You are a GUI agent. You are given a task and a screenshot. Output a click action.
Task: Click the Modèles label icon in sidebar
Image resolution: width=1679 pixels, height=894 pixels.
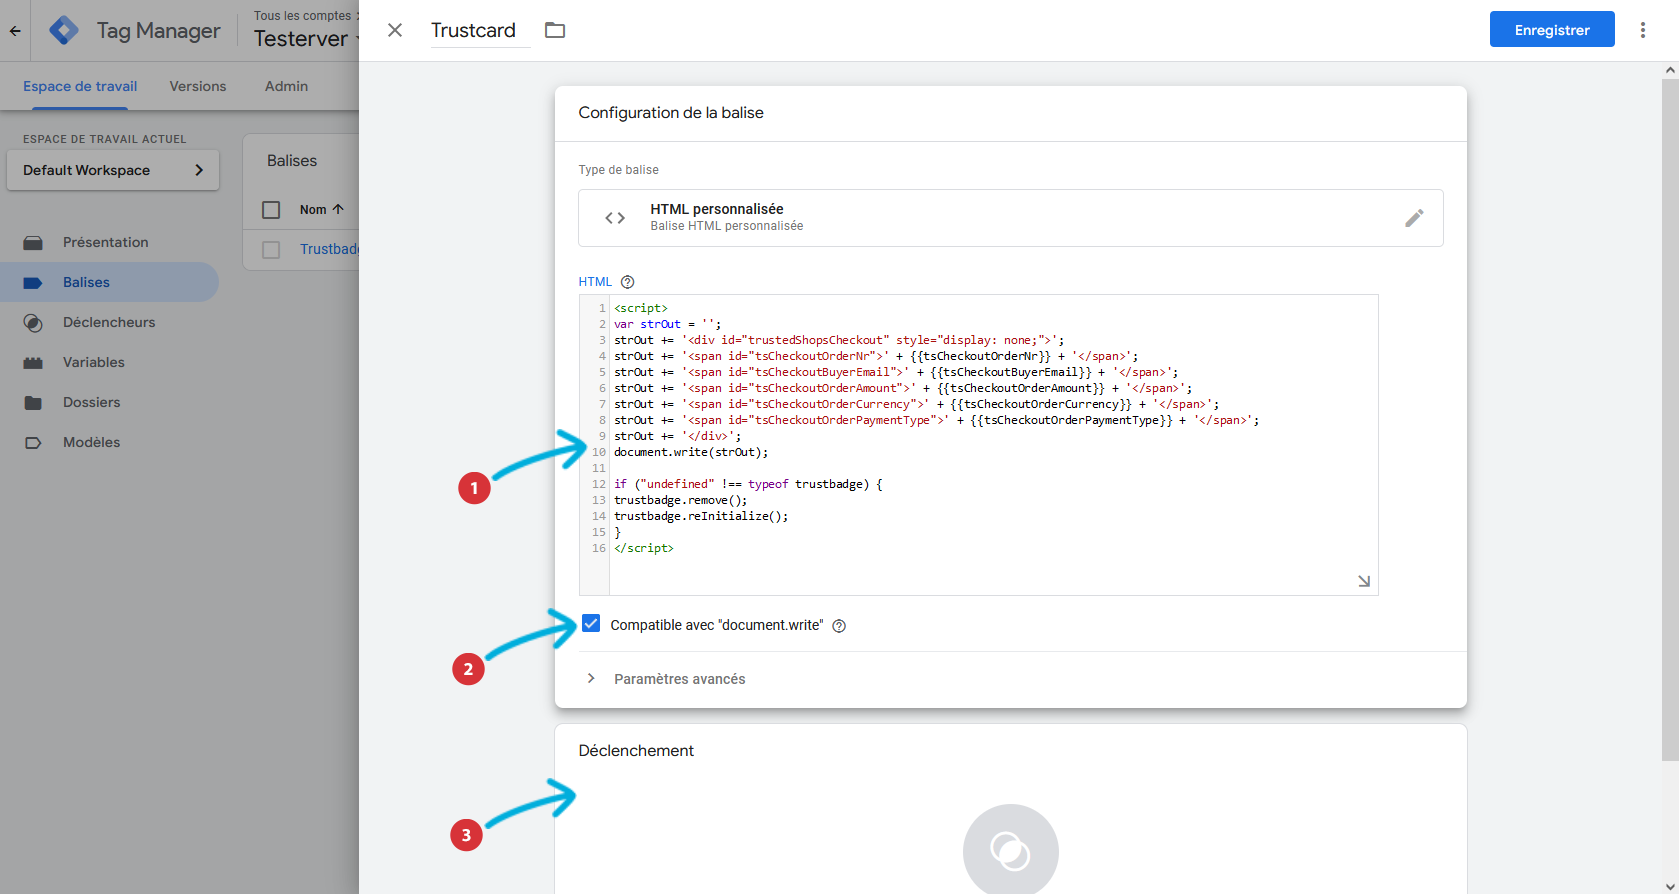pos(33,443)
